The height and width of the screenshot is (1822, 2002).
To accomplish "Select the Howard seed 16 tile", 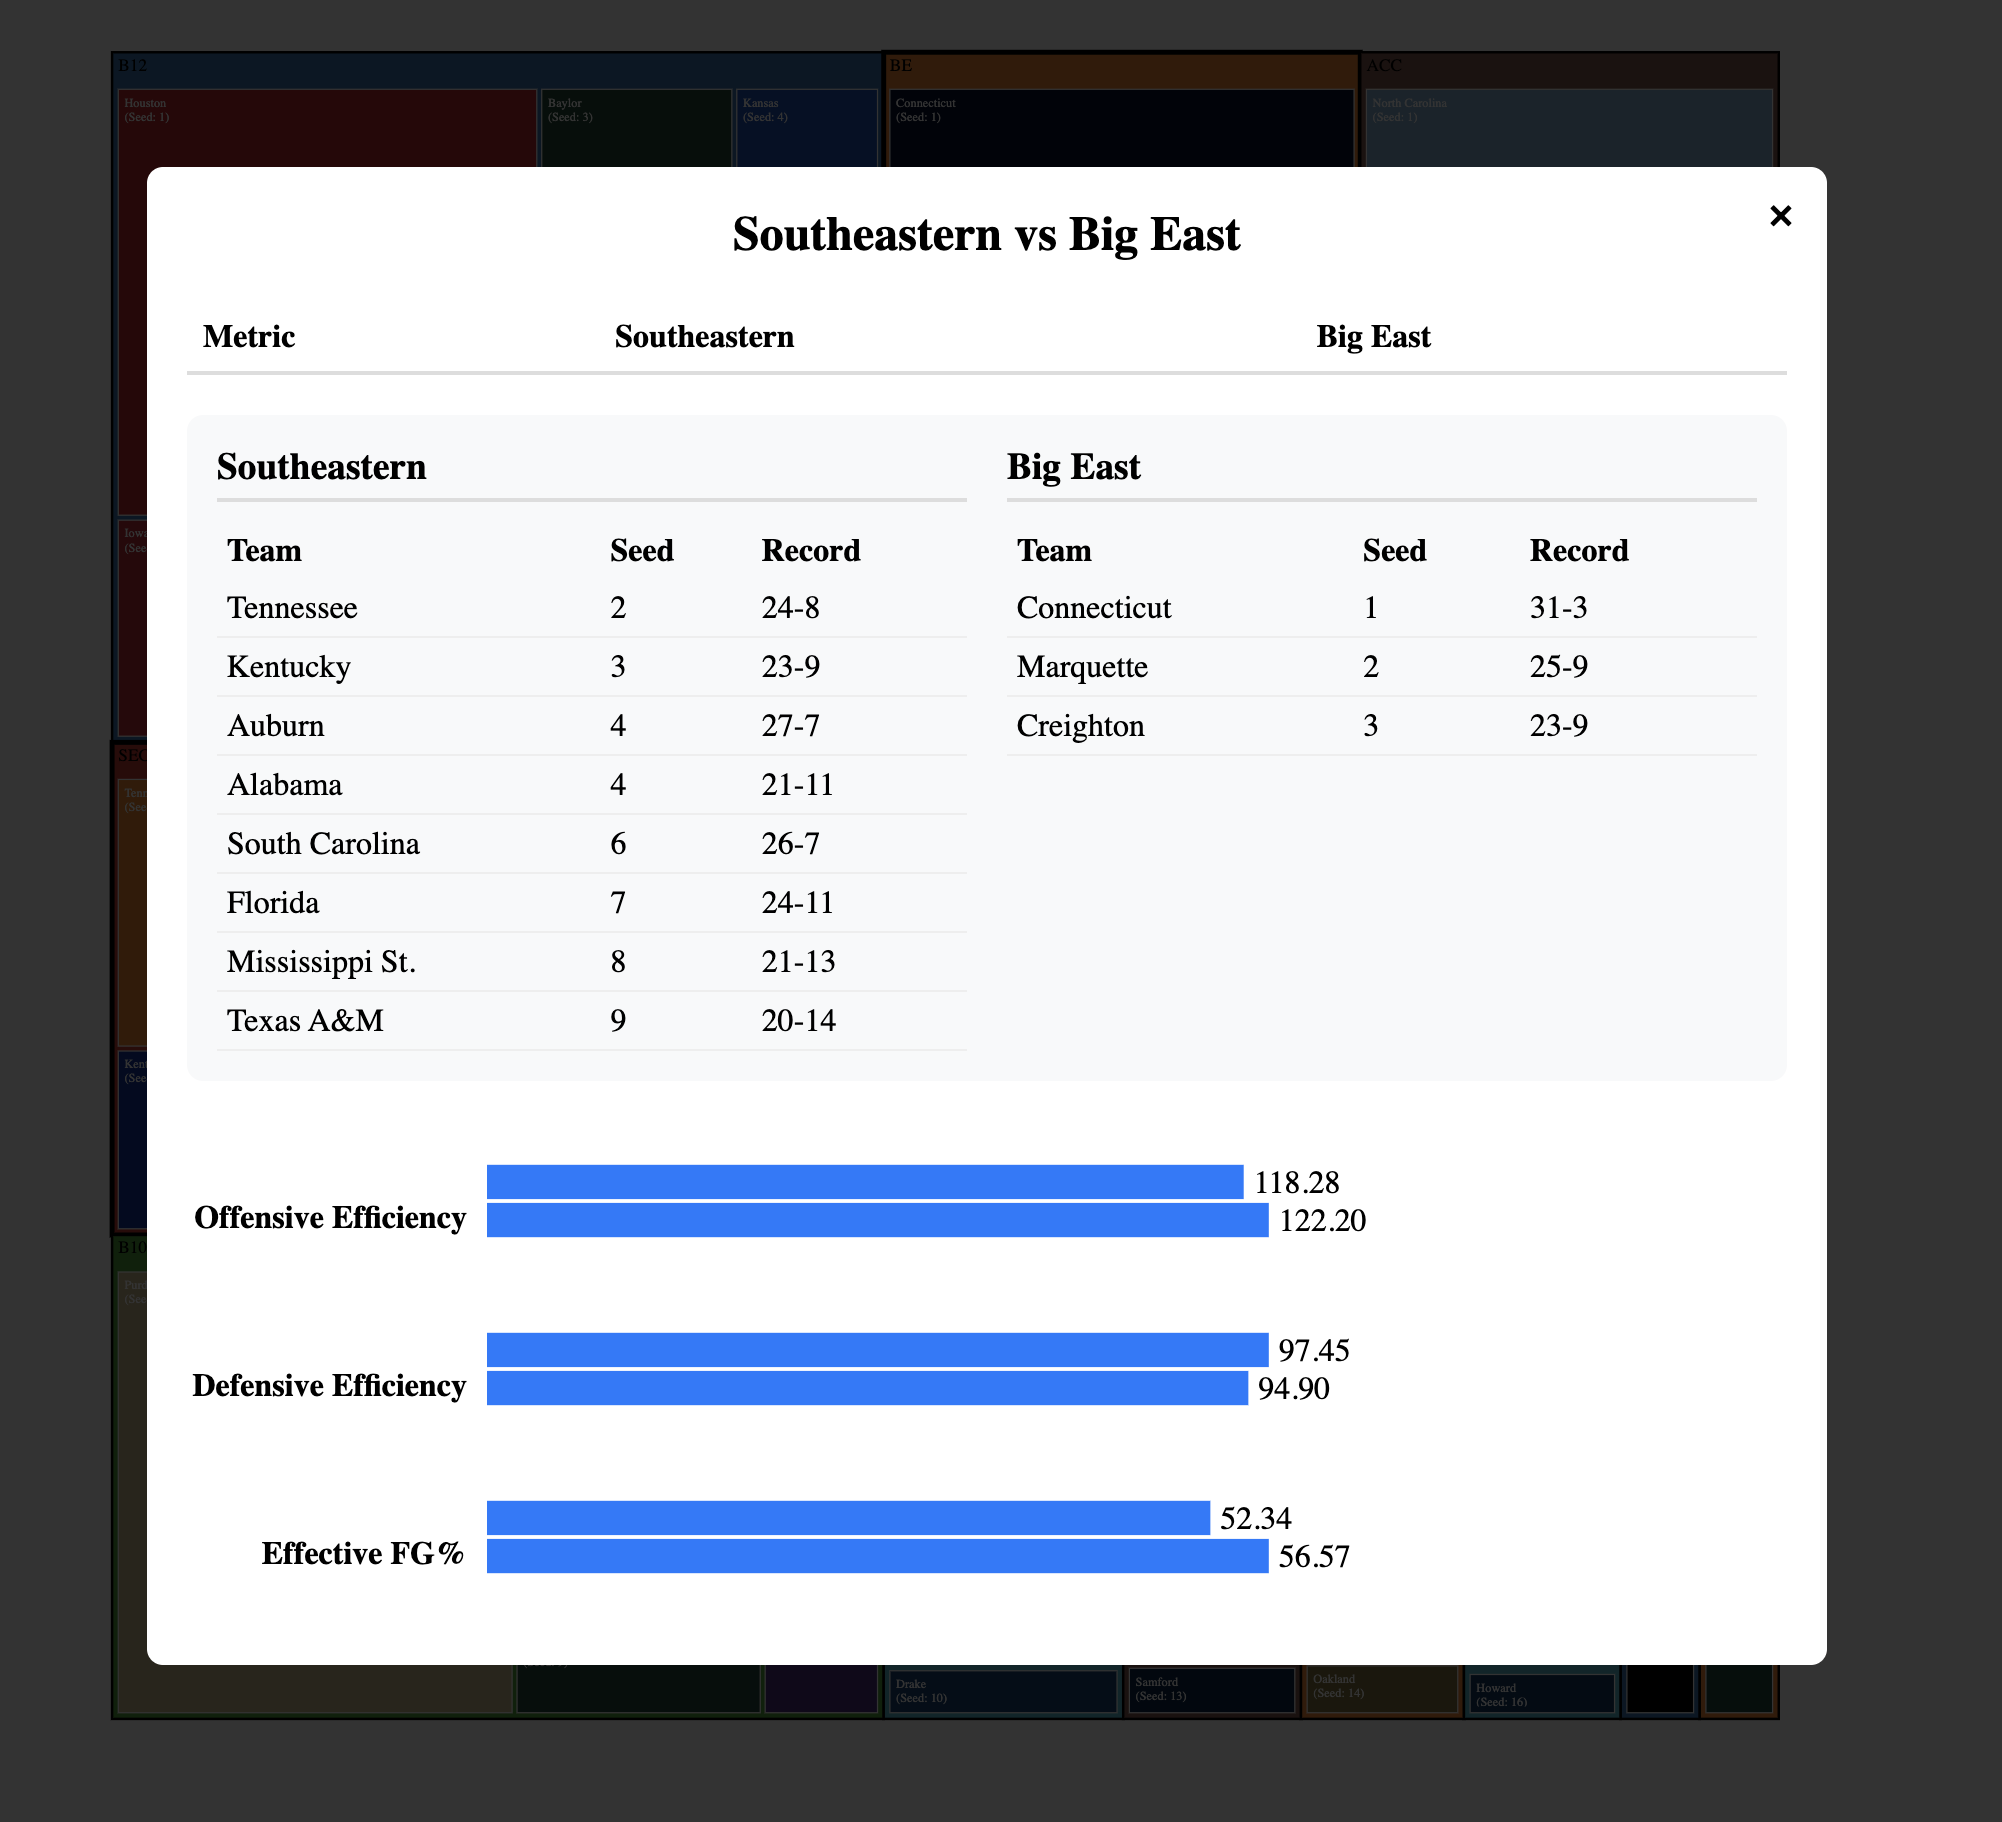I will tap(1540, 1694).
